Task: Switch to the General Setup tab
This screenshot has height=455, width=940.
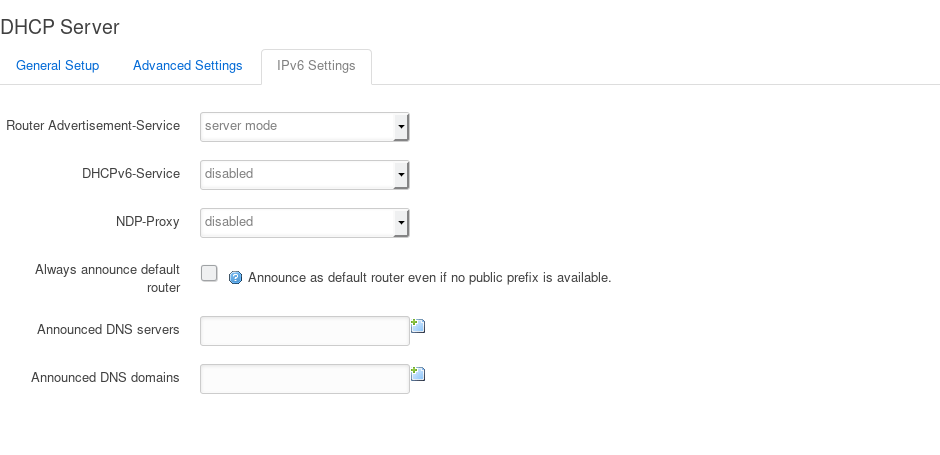Action: (58, 65)
